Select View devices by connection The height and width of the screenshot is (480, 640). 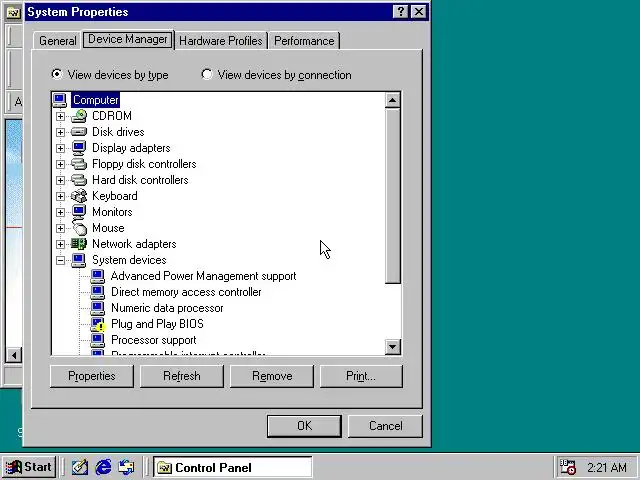tap(276, 75)
